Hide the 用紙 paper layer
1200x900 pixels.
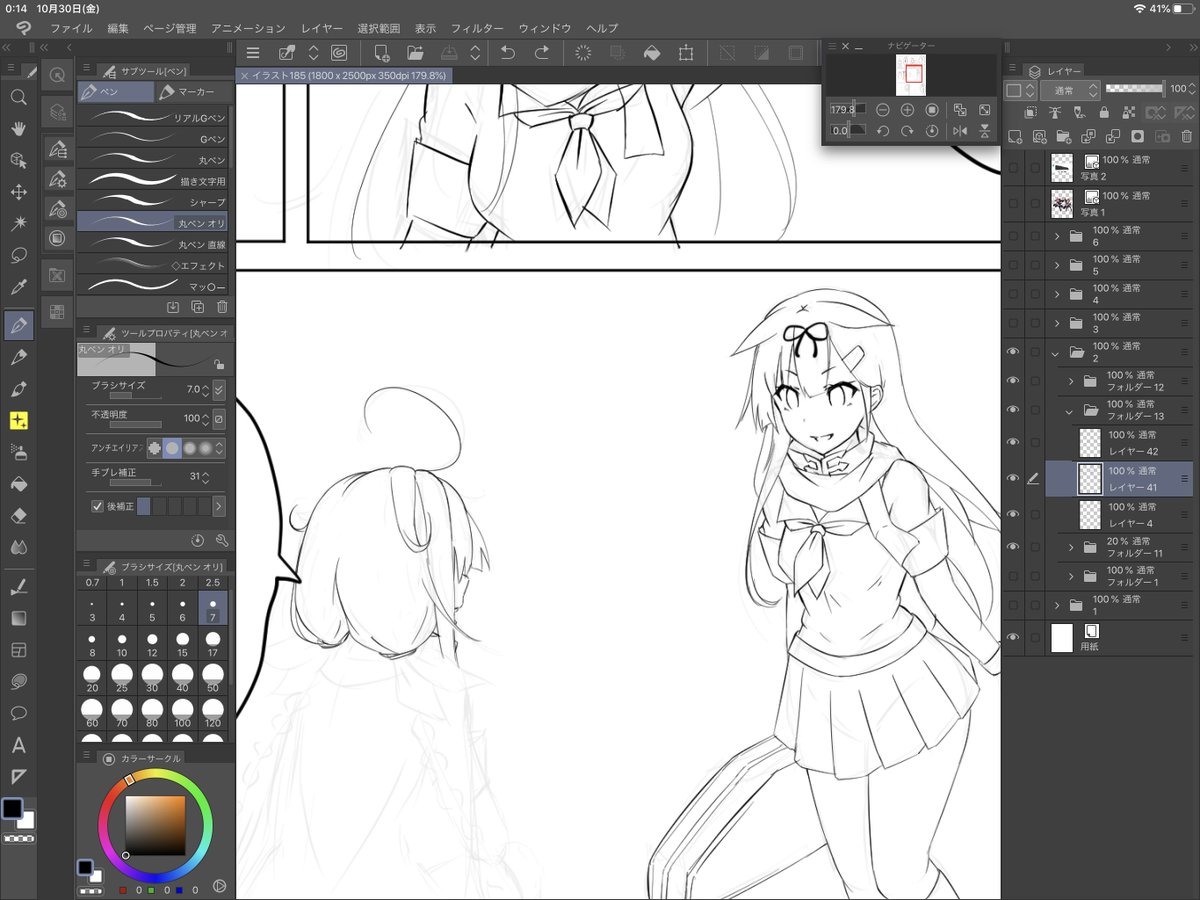(x=1012, y=637)
